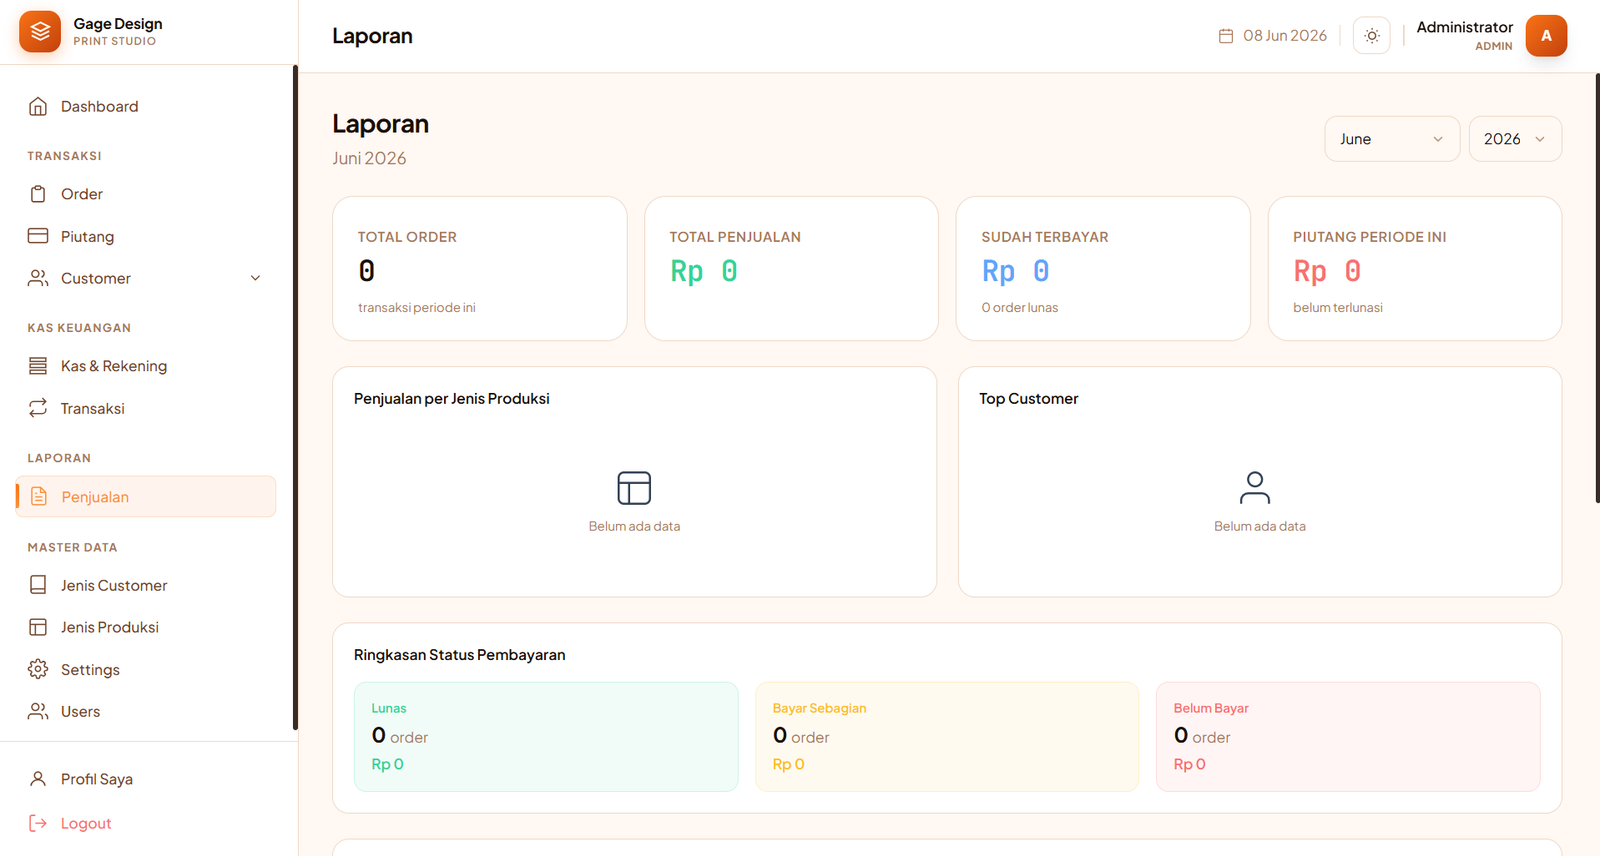Open the Piutang menu item
The width and height of the screenshot is (1600, 856).
pyautogui.click(x=146, y=236)
